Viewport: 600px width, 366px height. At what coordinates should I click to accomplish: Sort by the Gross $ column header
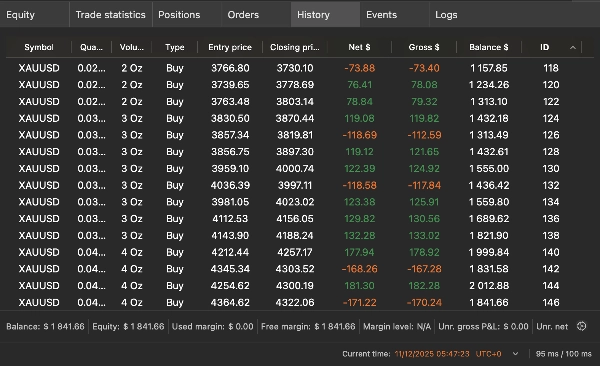pos(424,47)
